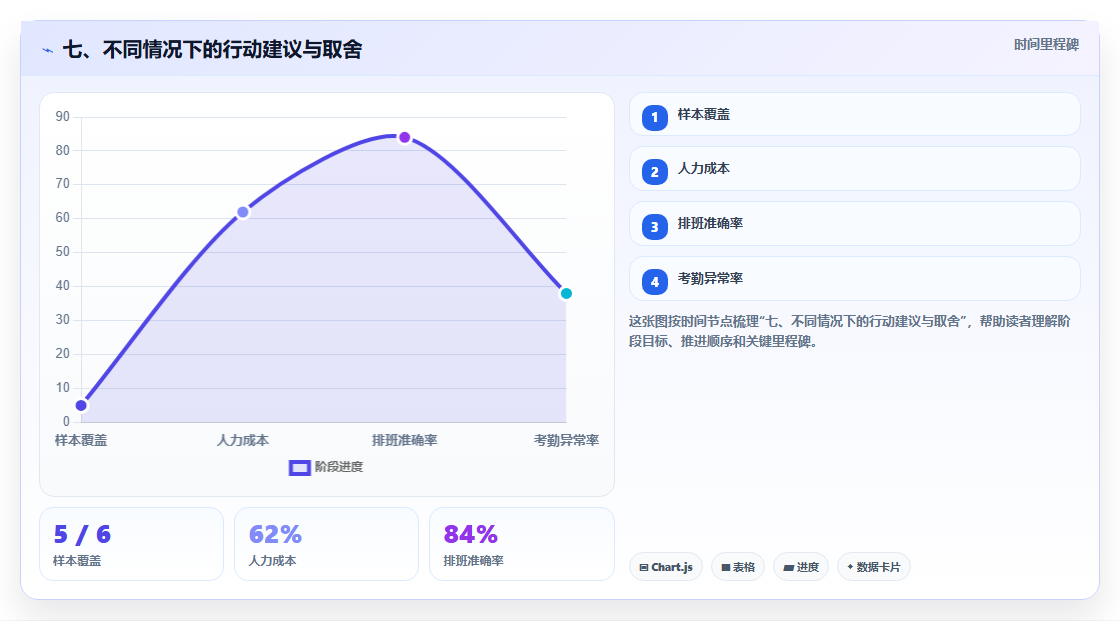Click the 5 / 6 样本覆盖 stat card
1120x621 pixels.
pos(131,544)
